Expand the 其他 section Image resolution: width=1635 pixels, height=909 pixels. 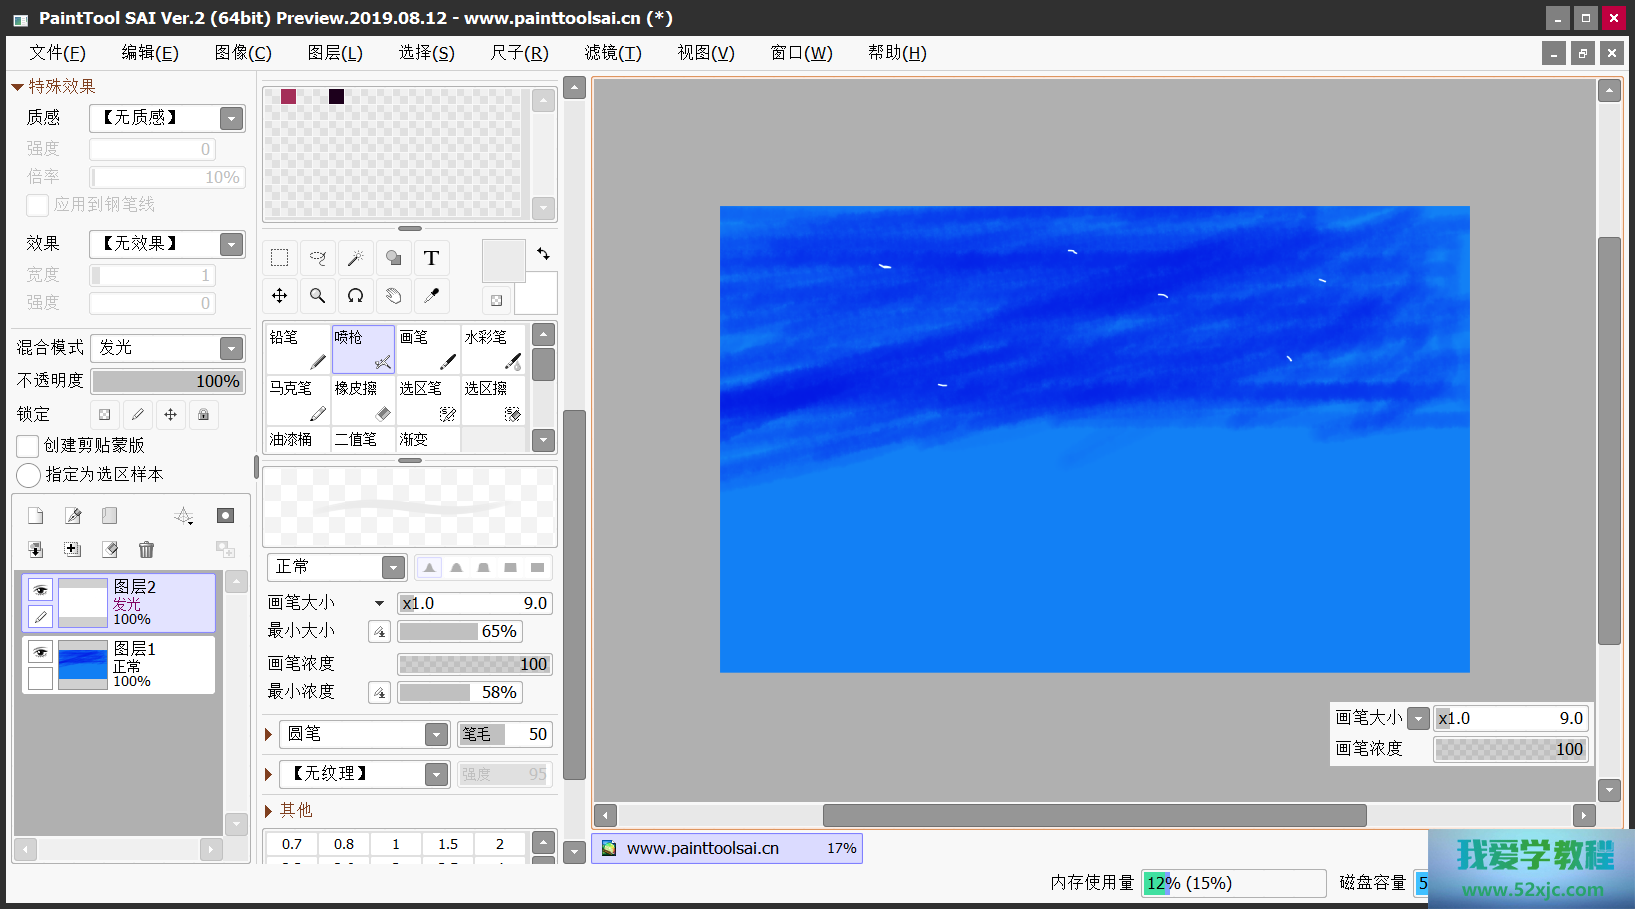pos(269,811)
